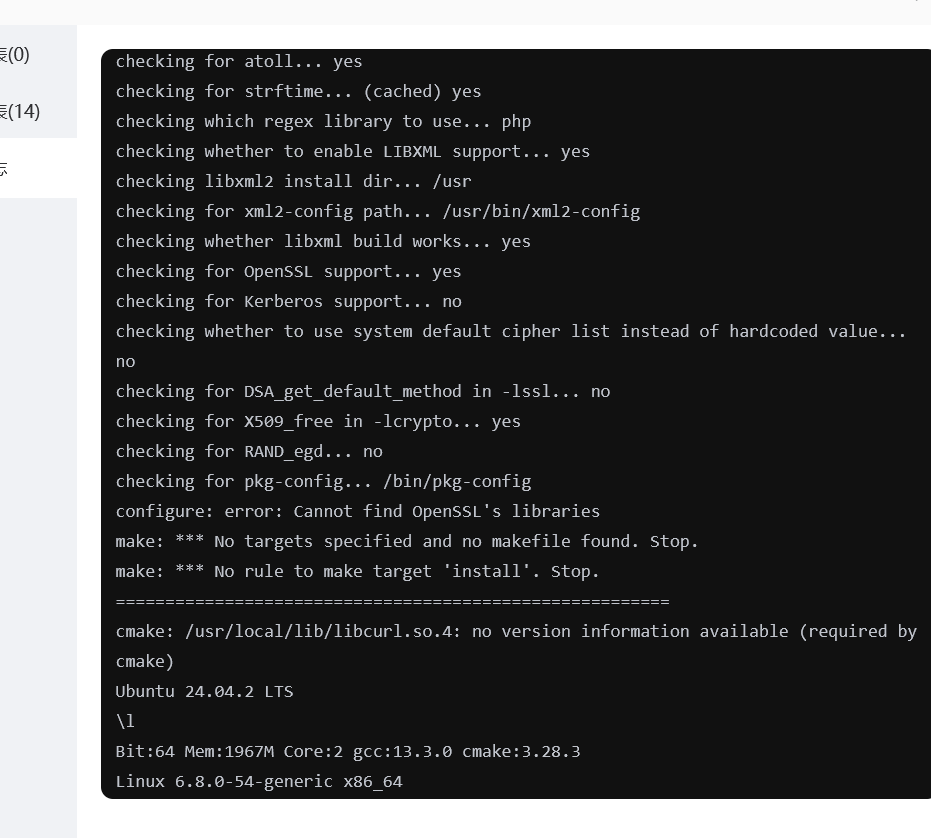The height and width of the screenshot is (838, 931).
Task: Click the 'which regex library to use' line
Action: [323, 122]
